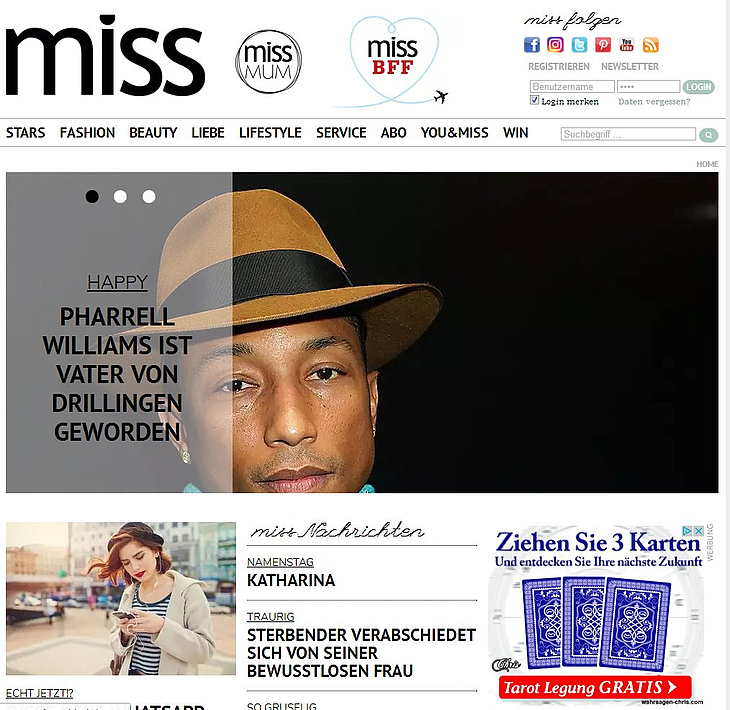Open the Instagram icon under miss folgen
730x710 pixels.
(555, 45)
